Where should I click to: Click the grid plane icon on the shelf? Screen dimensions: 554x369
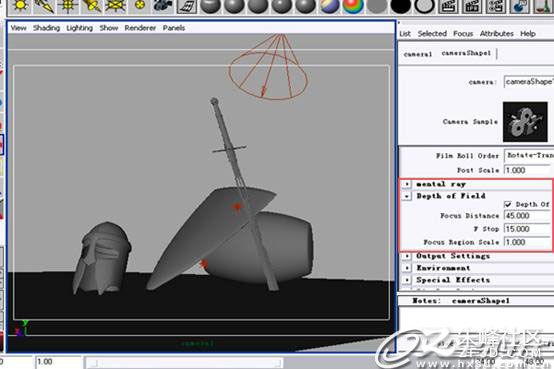click(187, 6)
